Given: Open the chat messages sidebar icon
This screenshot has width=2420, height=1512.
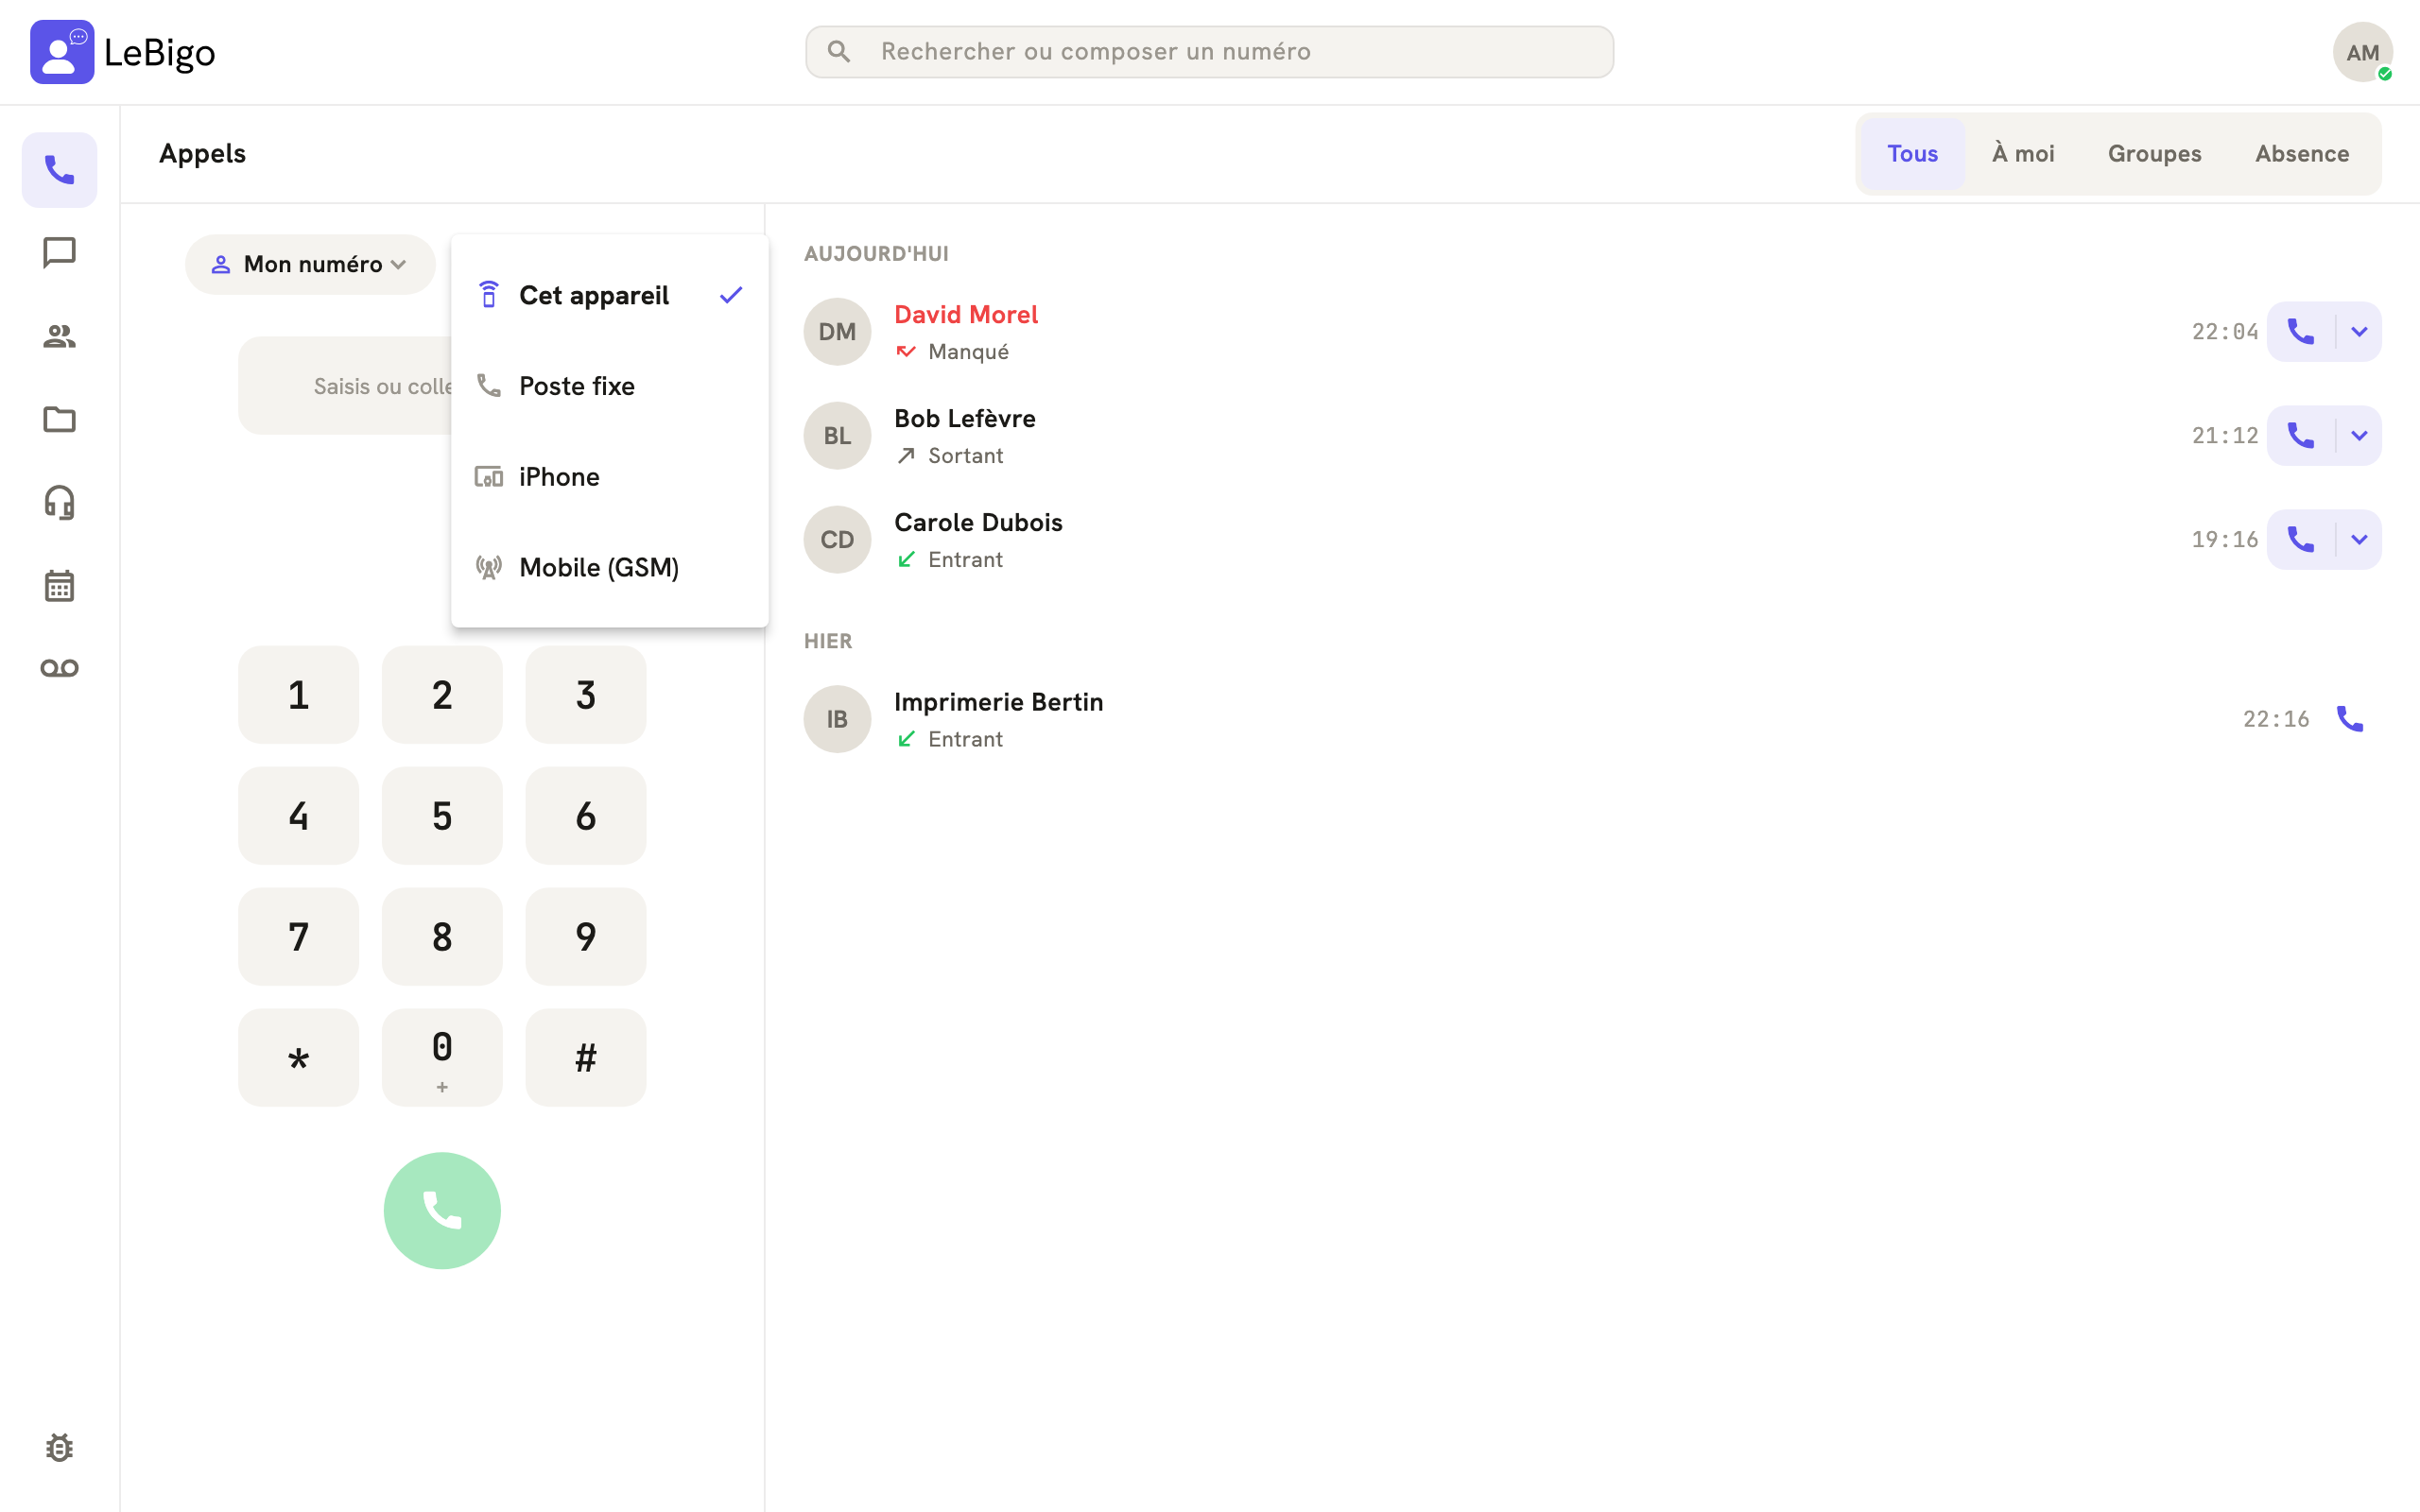Looking at the screenshot, I should 59,253.
